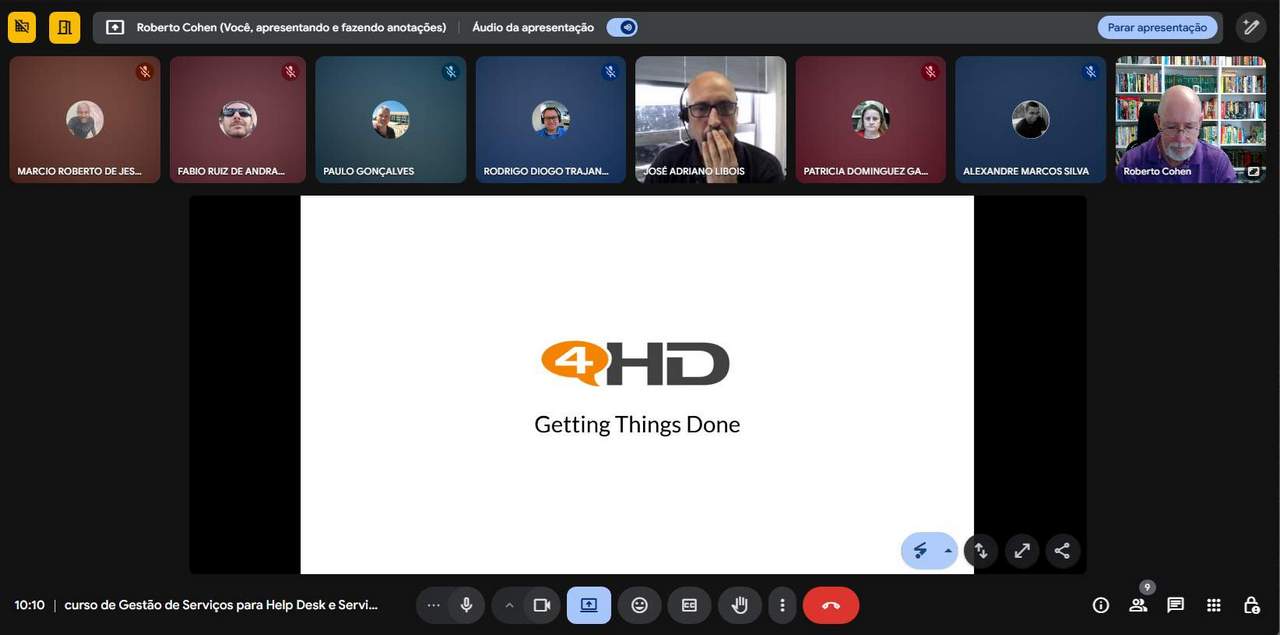Select José Adriano Libois video tile

click(x=710, y=119)
